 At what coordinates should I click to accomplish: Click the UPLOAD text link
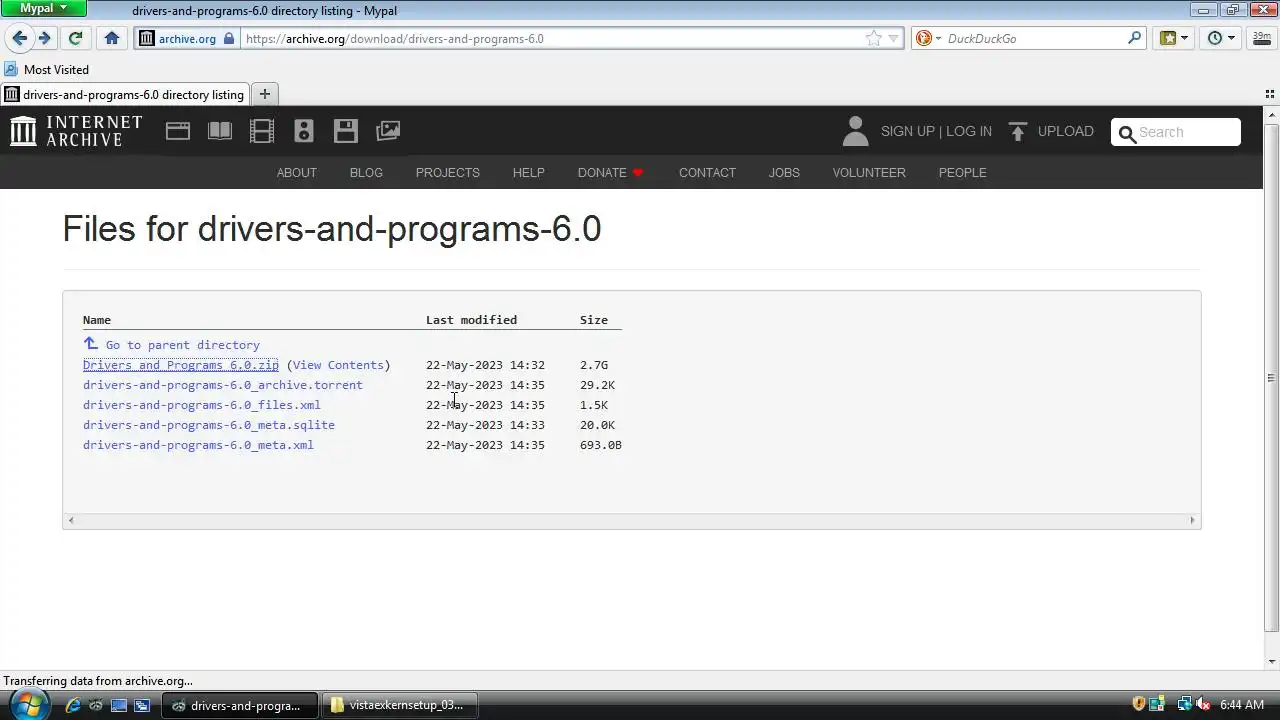coord(1066,131)
